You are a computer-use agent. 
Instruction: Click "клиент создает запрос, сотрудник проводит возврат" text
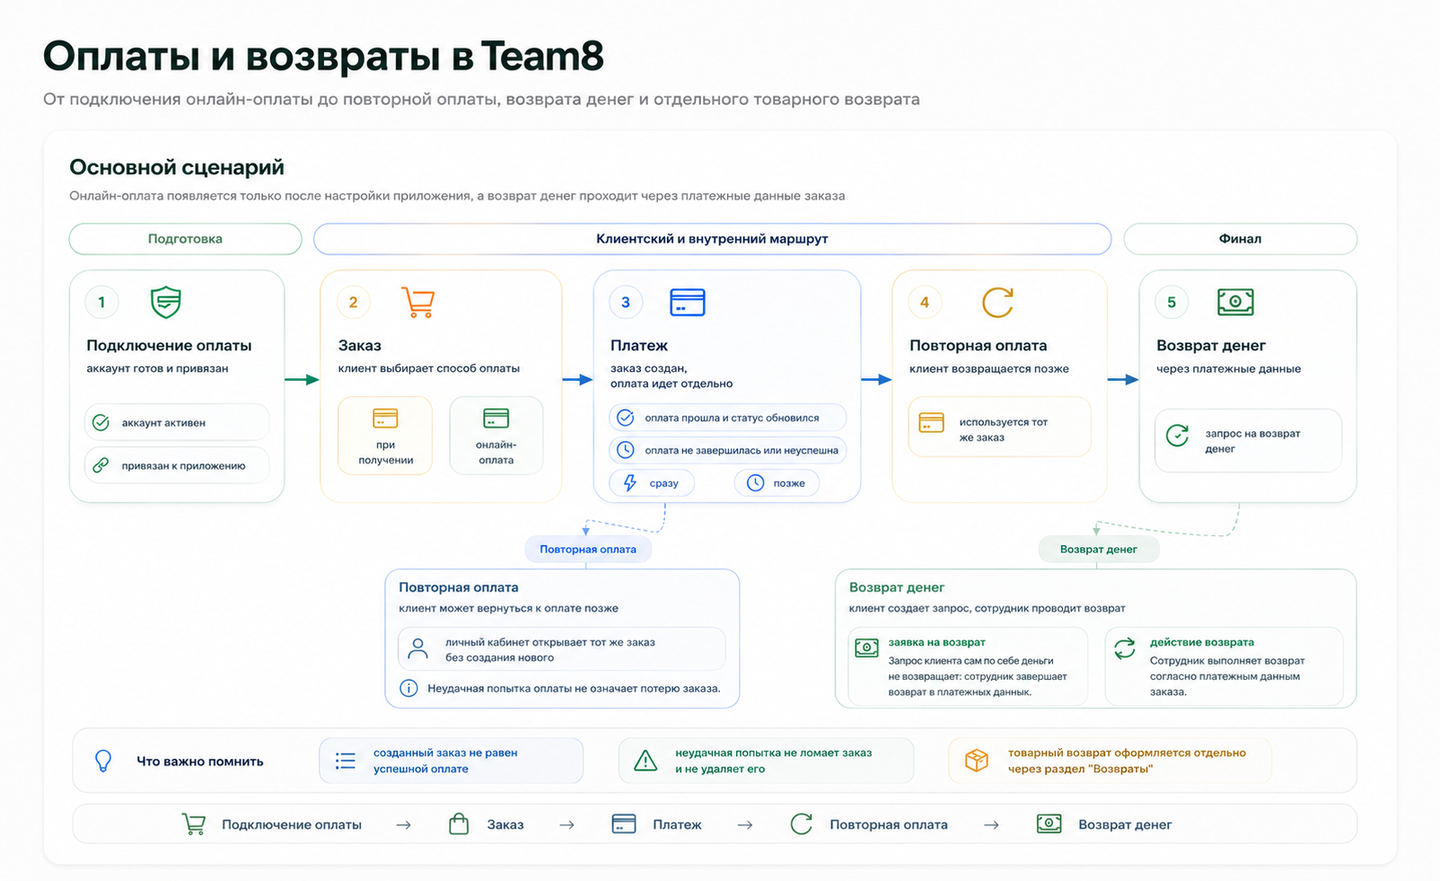(987, 608)
